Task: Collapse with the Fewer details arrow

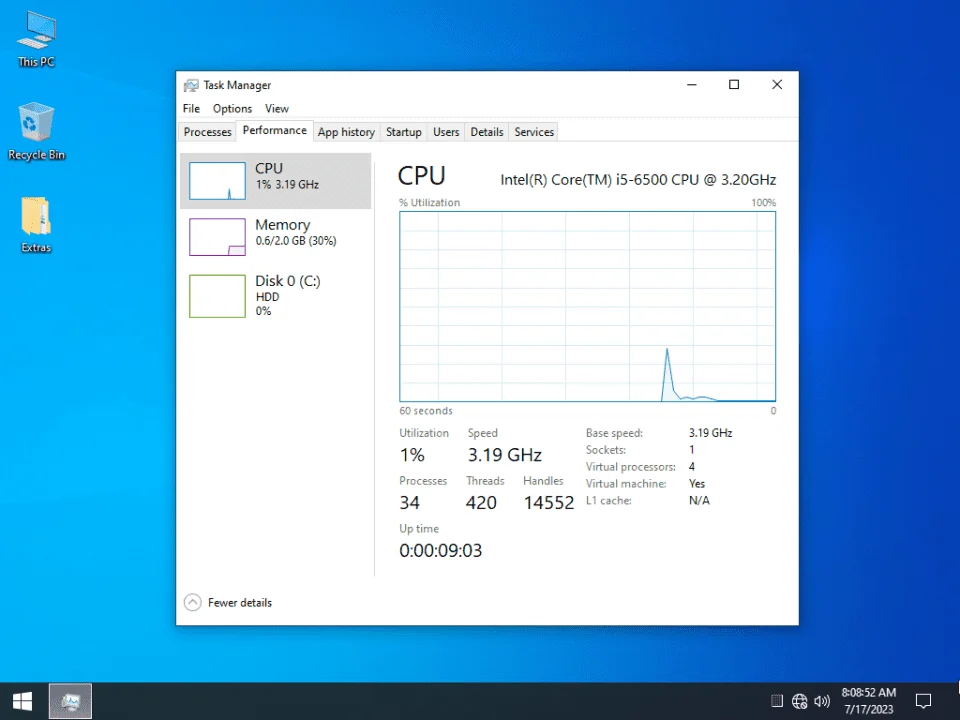Action: pyautogui.click(x=192, y=602)
